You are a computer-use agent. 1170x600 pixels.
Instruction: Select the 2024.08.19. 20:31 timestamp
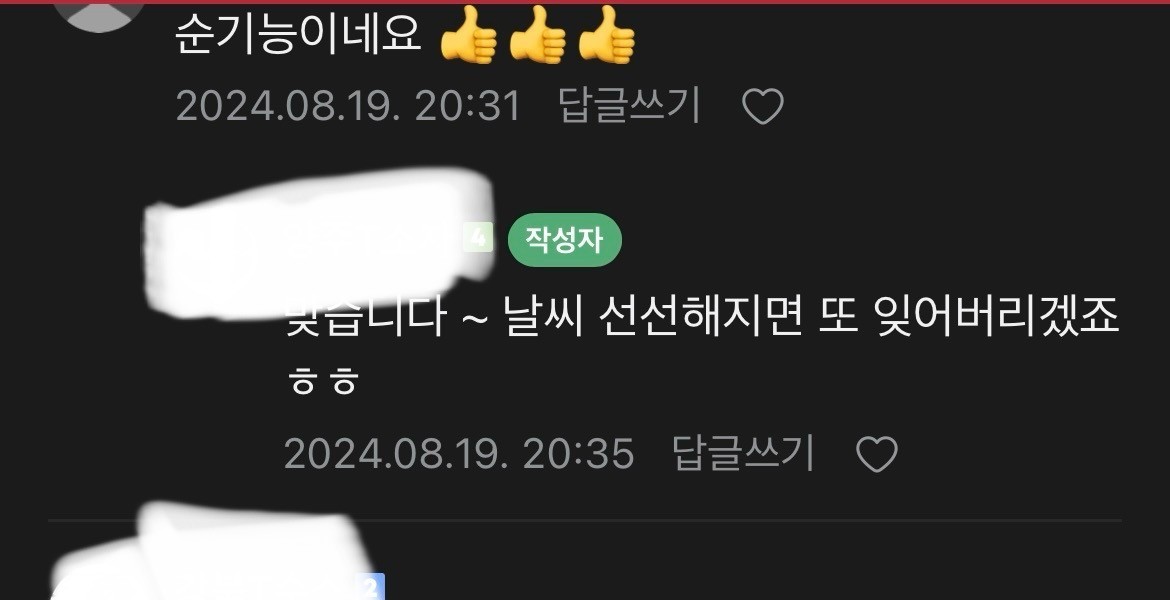pos(348,106)
